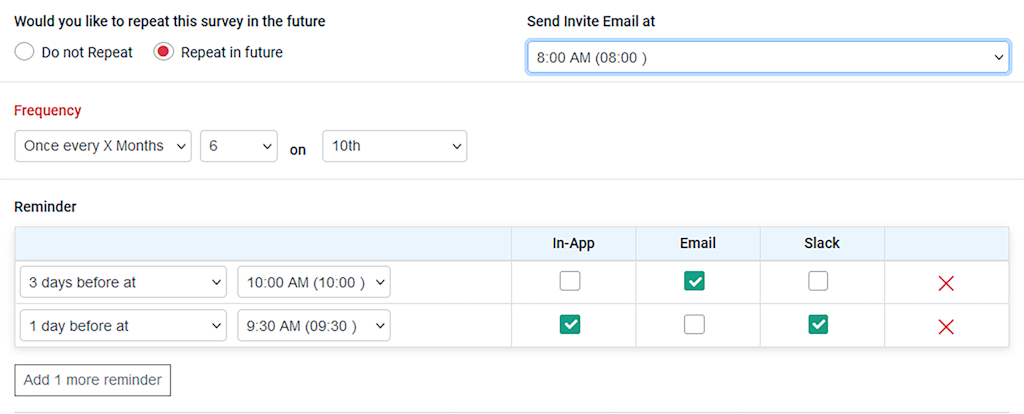Click the Reminder section heading

coord(45,207)
